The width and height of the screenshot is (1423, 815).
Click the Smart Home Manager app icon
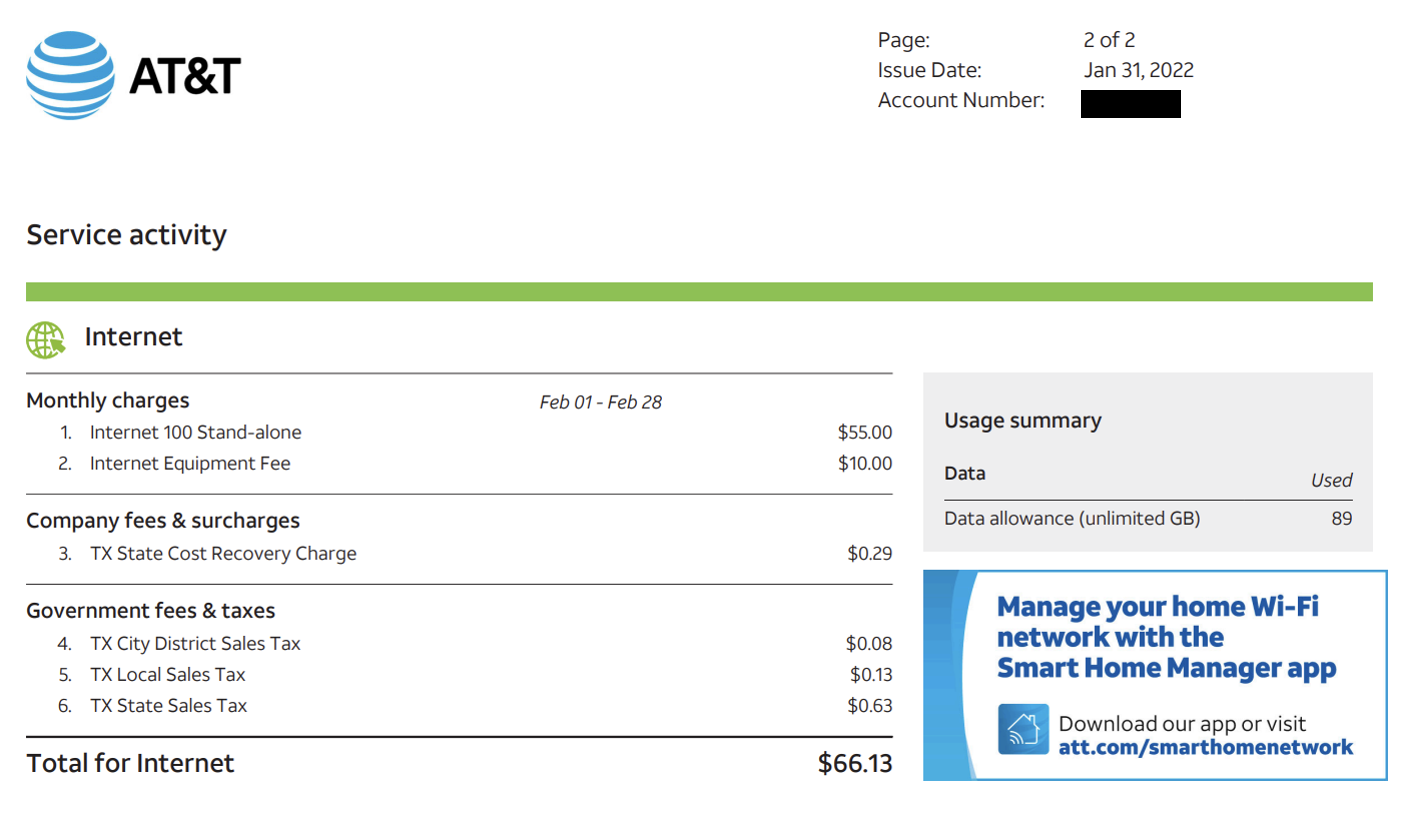point(1023,729)
